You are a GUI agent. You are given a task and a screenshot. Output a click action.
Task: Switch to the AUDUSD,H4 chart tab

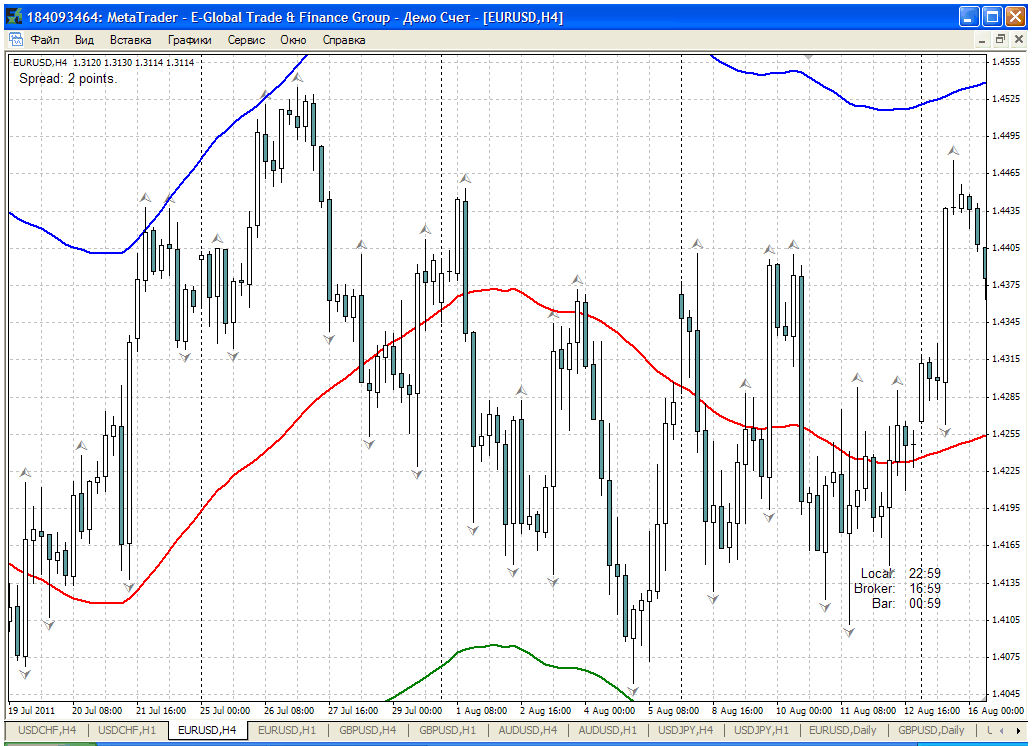point(527,730)
